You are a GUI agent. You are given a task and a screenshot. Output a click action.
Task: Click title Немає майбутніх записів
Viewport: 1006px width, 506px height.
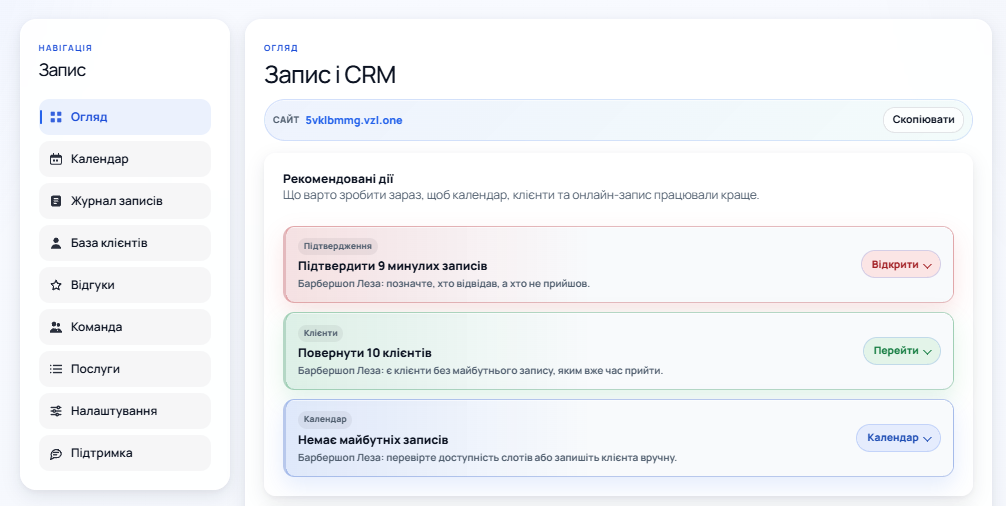coord(373,440)
